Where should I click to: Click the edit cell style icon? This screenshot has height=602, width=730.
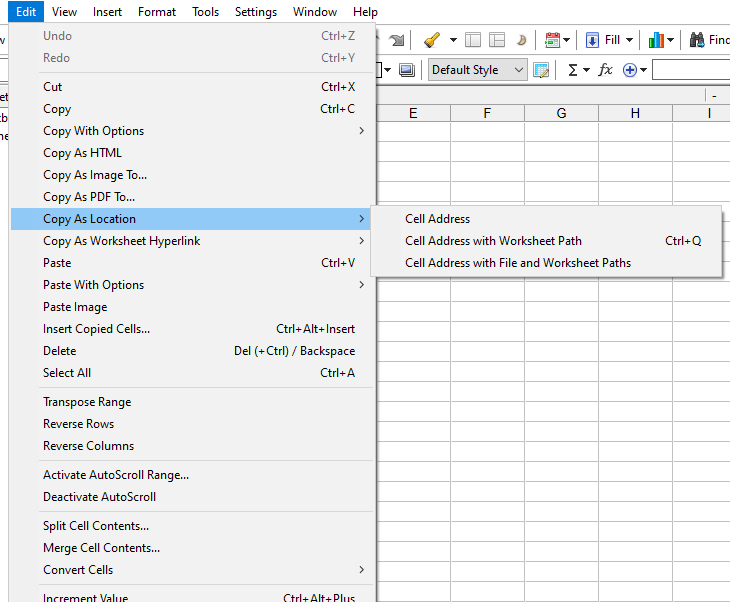541,70
